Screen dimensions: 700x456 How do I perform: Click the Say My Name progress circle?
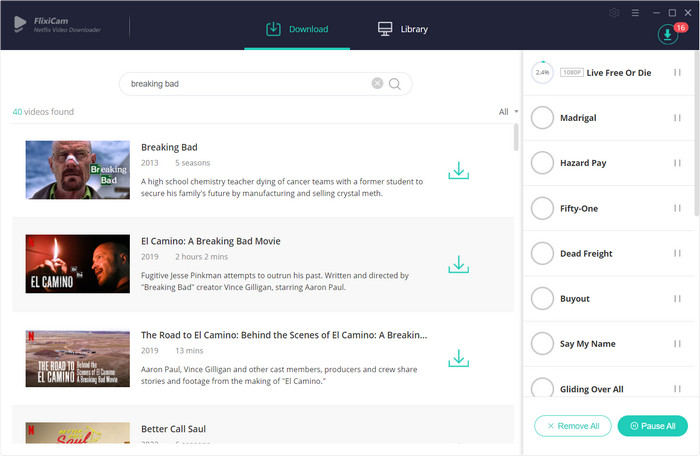tap(542, 344)
